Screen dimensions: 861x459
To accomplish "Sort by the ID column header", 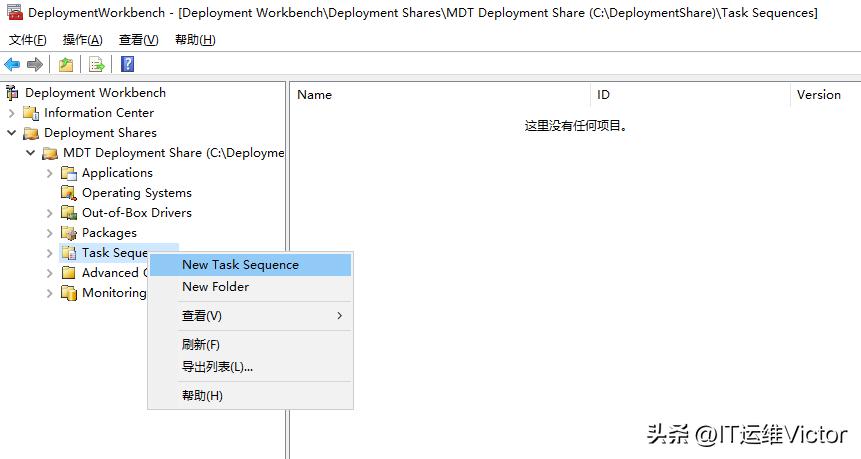I will [690, 95].
